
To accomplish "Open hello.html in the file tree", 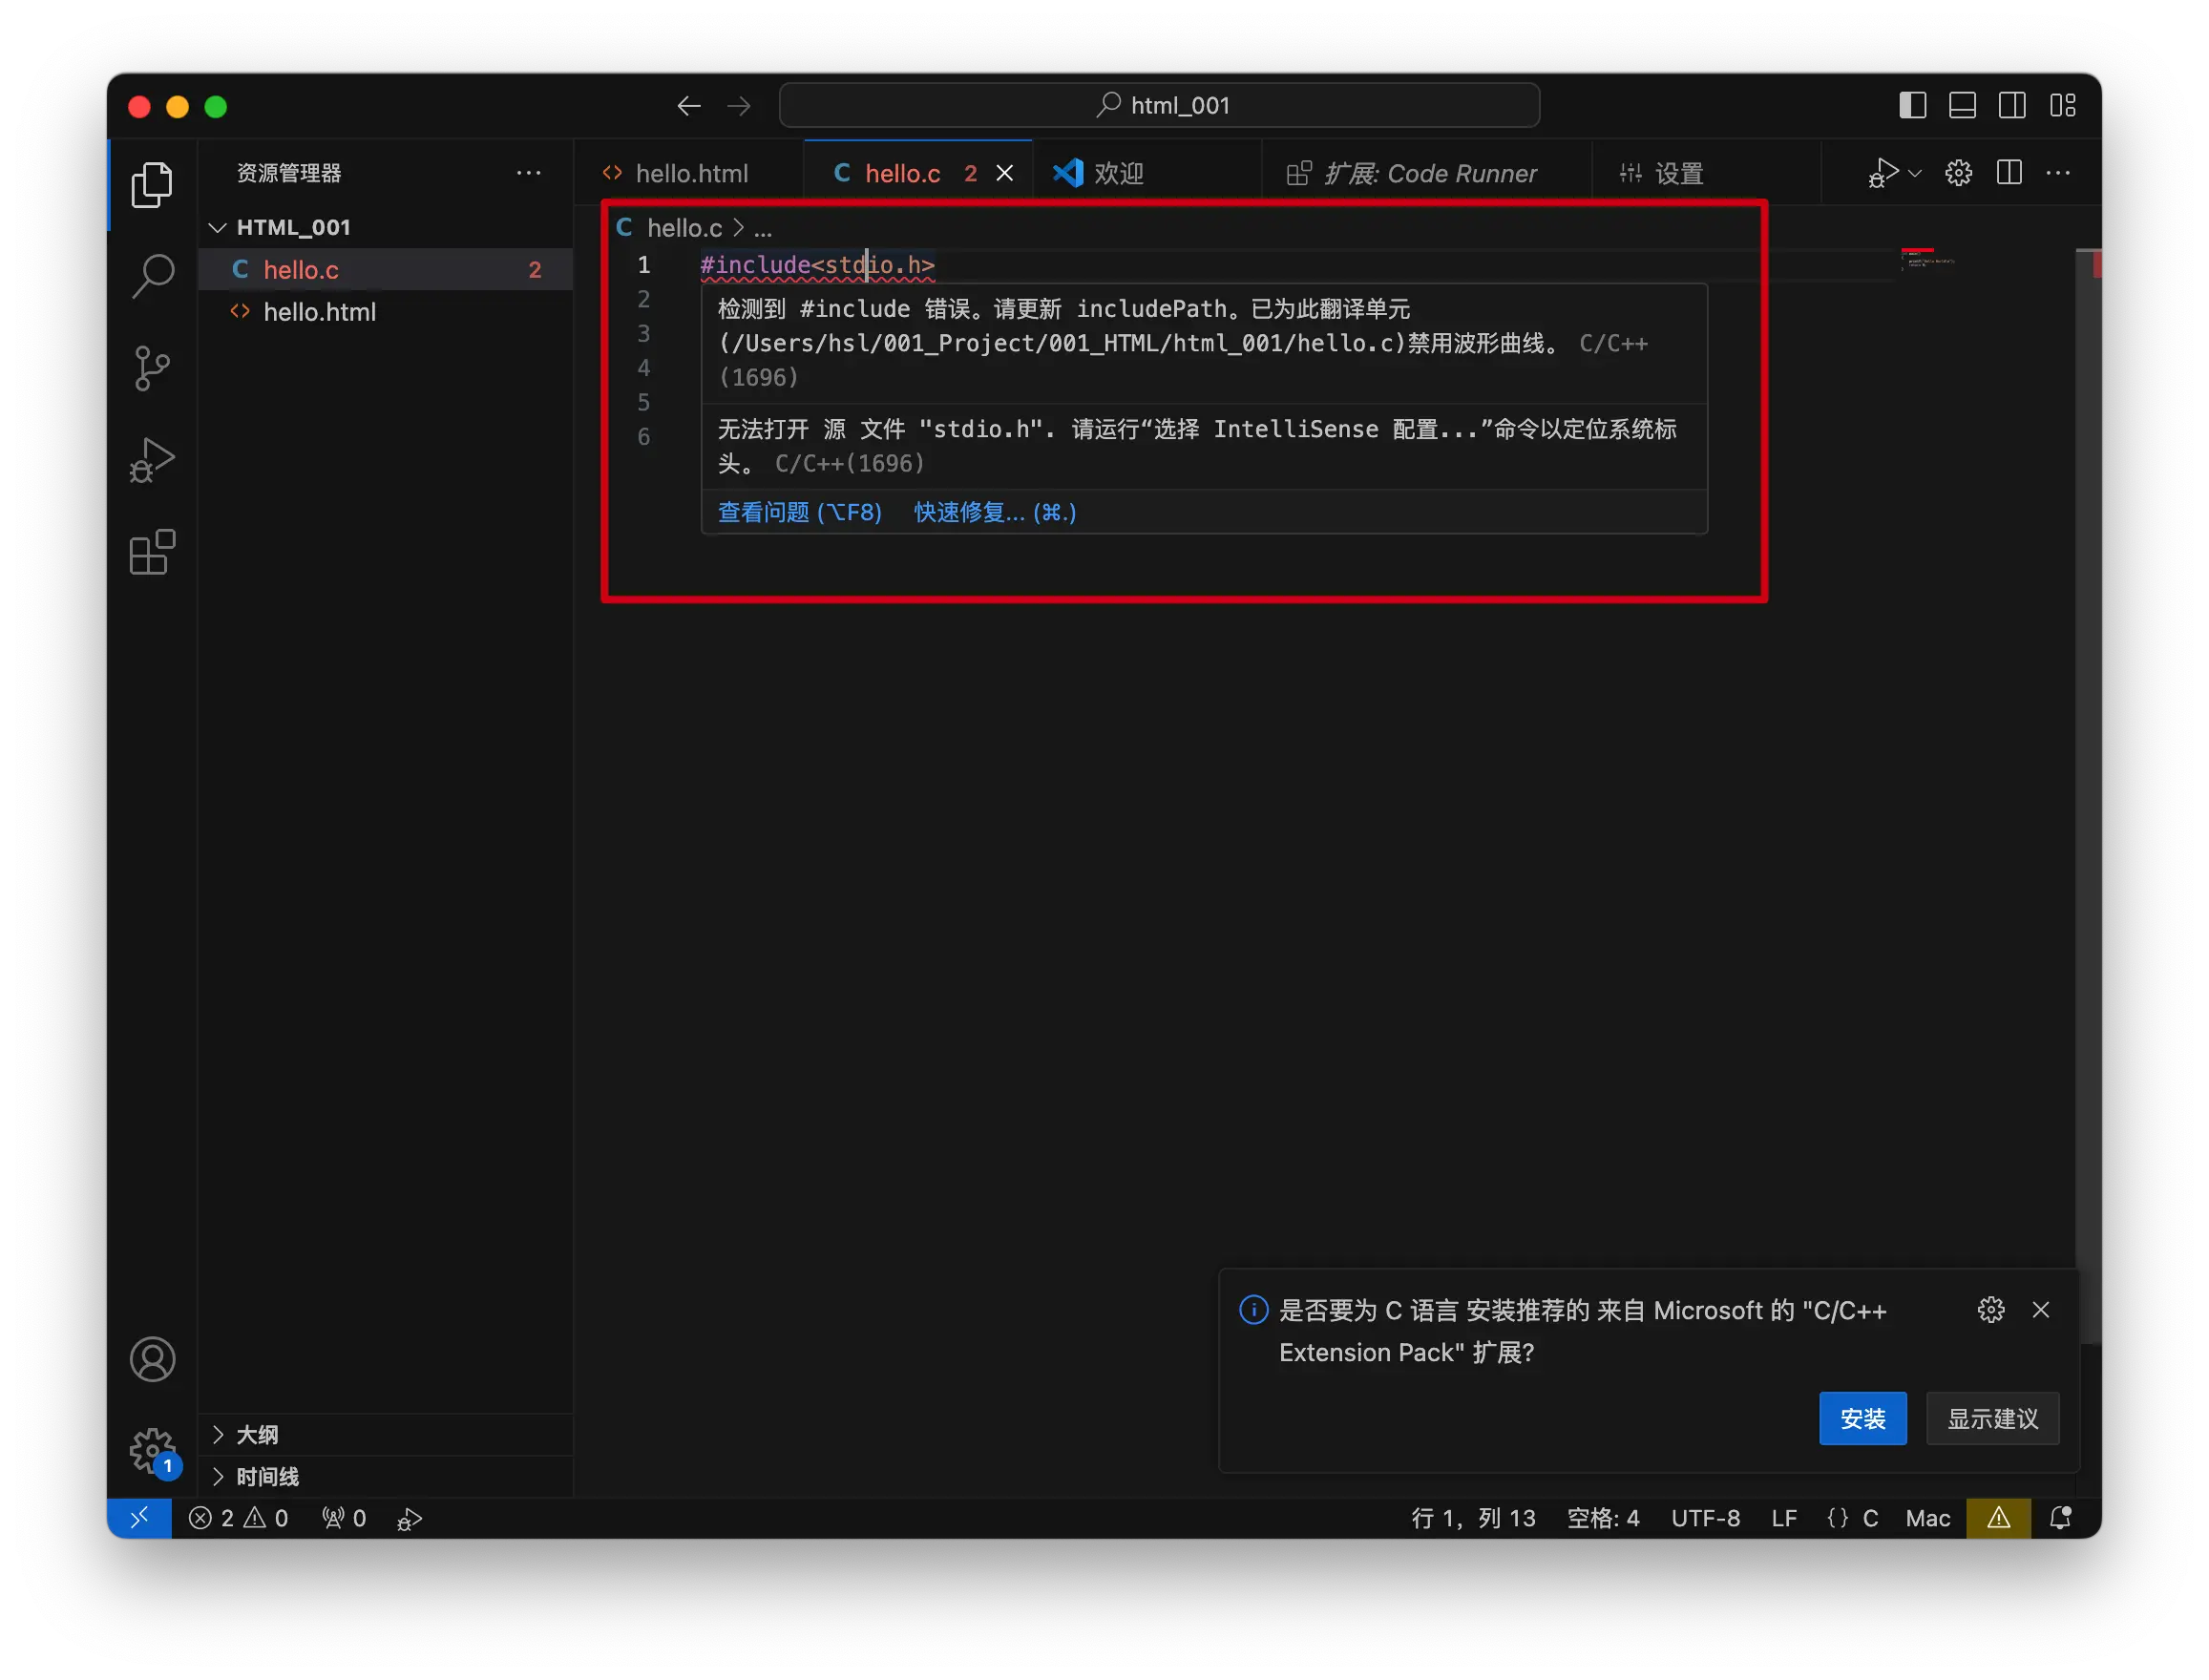I will click(x=386, y=311).
